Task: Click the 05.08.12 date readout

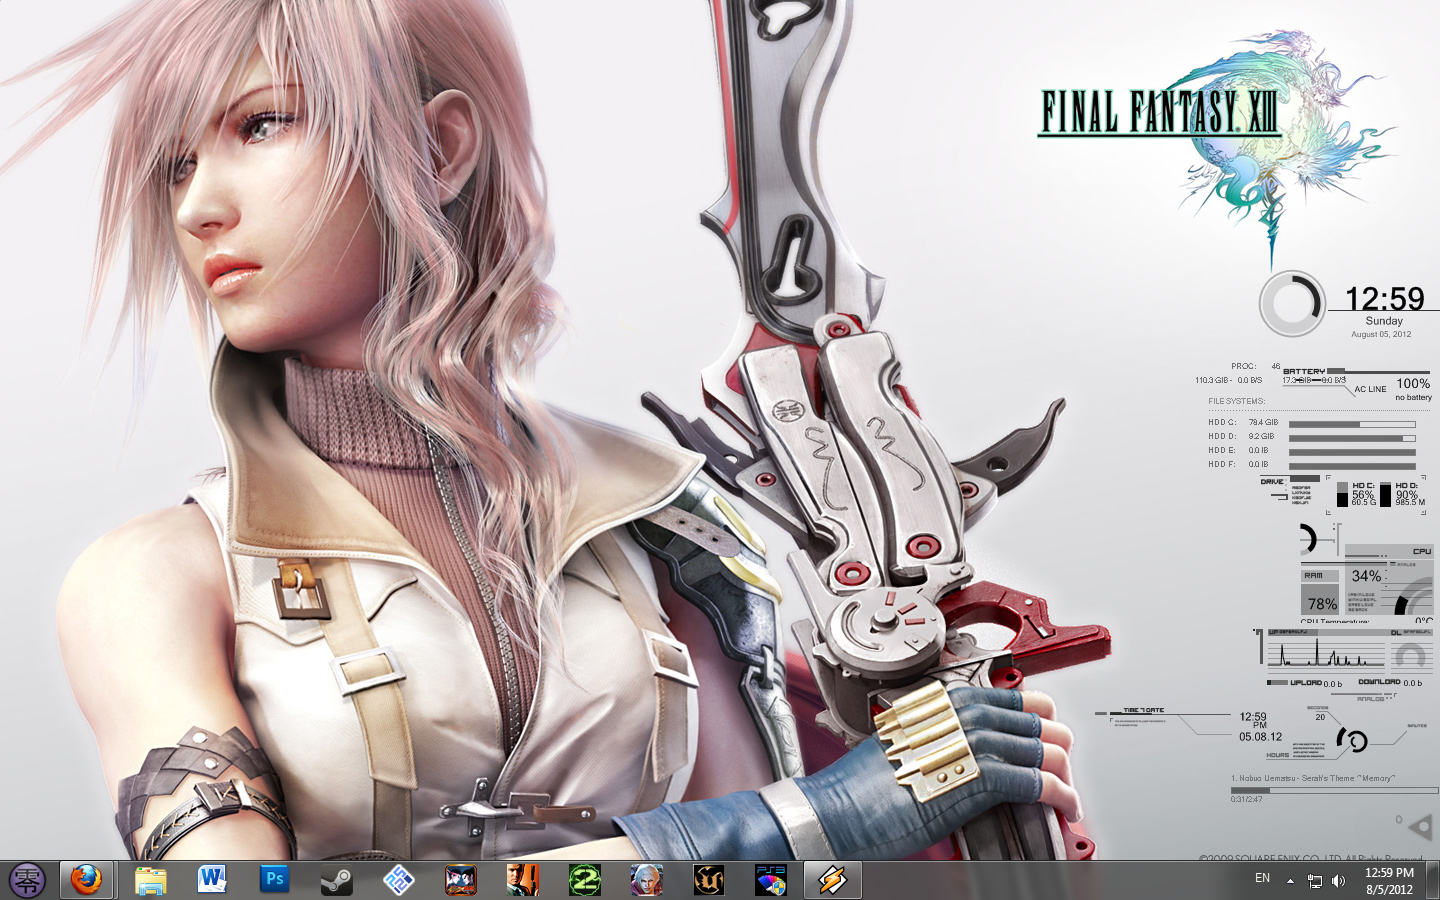Action: pyautogui.click(x=1260, y=737)
